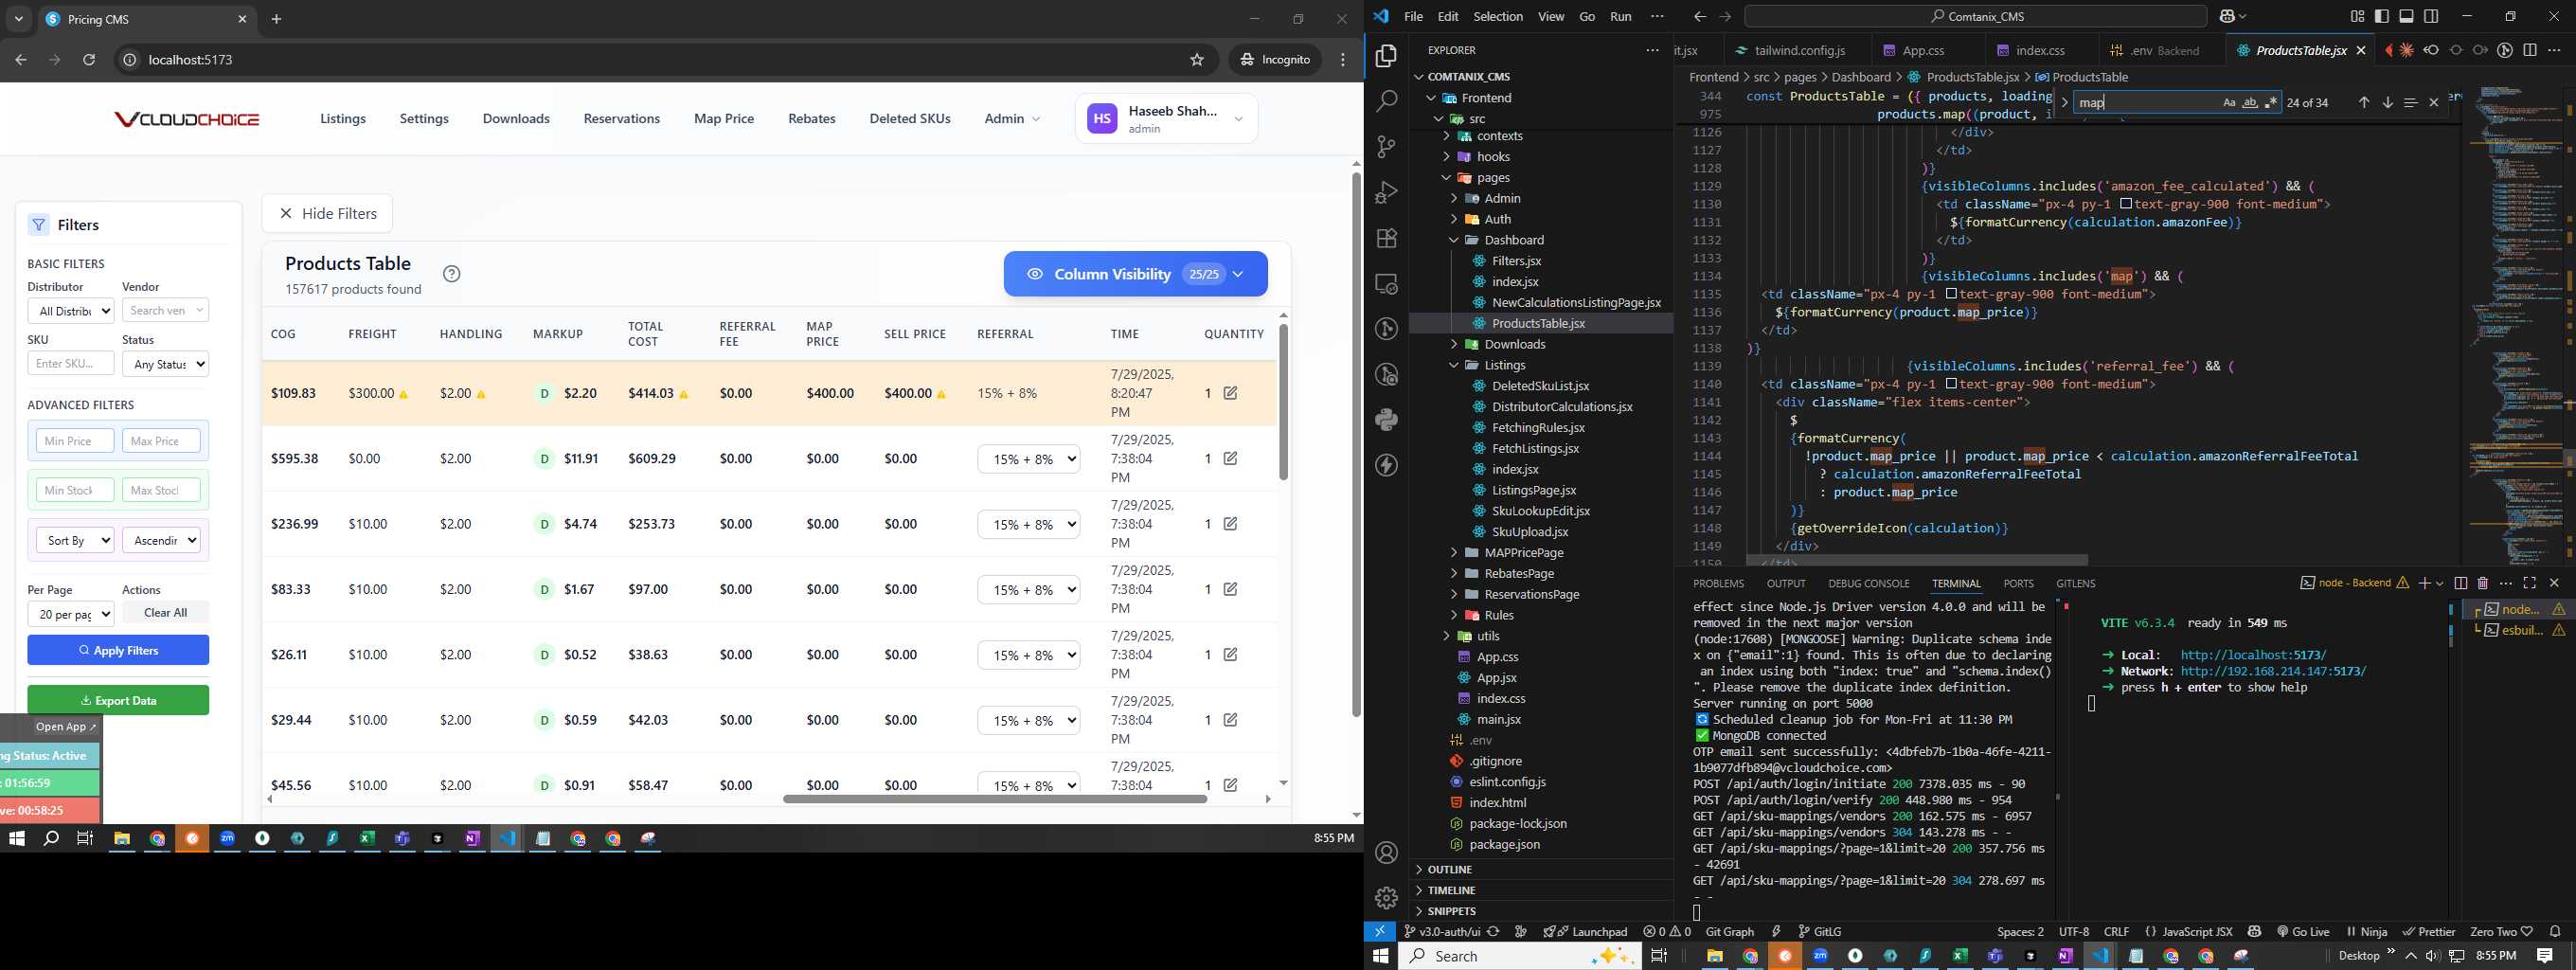Toggle the primary side bar in VS Code
Viewport: 2576px width, 970px height.
tap(2382, 16)
